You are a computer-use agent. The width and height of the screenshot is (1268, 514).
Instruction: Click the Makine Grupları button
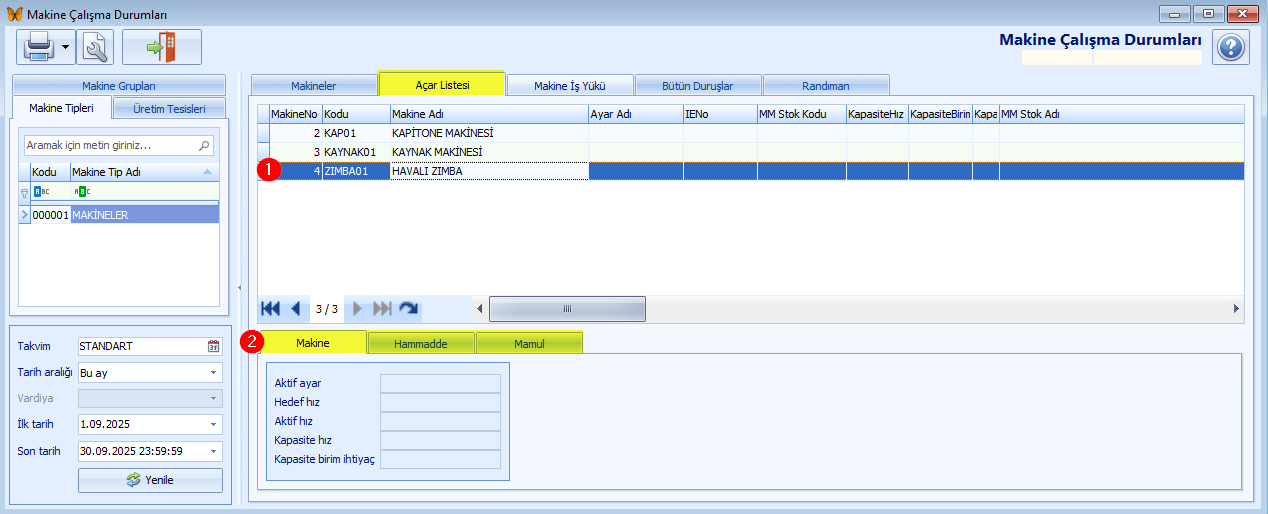click(119, 86)
